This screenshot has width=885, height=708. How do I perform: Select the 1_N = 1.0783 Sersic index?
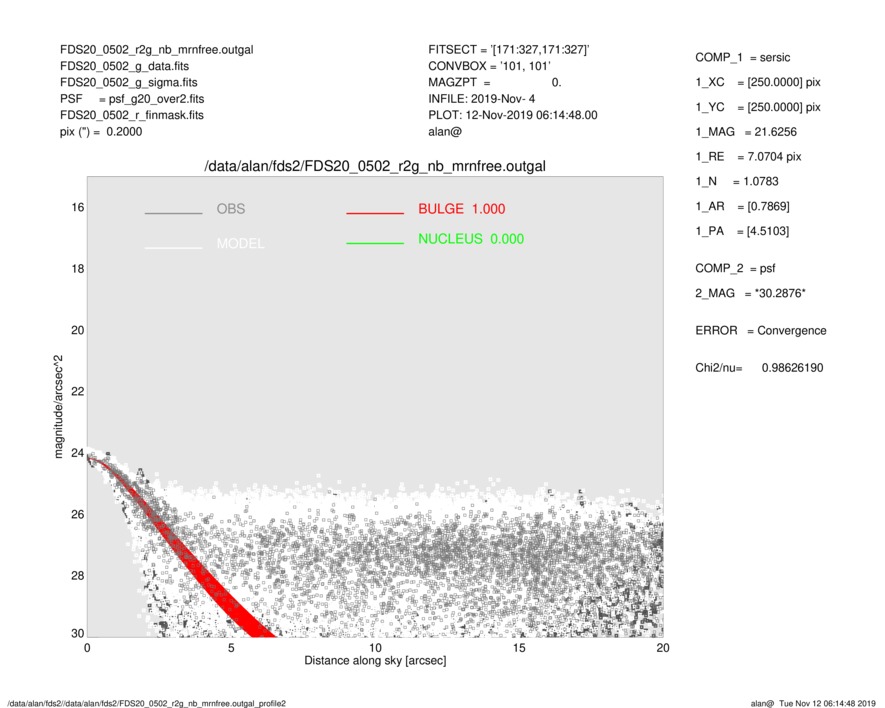pos(737,182)
